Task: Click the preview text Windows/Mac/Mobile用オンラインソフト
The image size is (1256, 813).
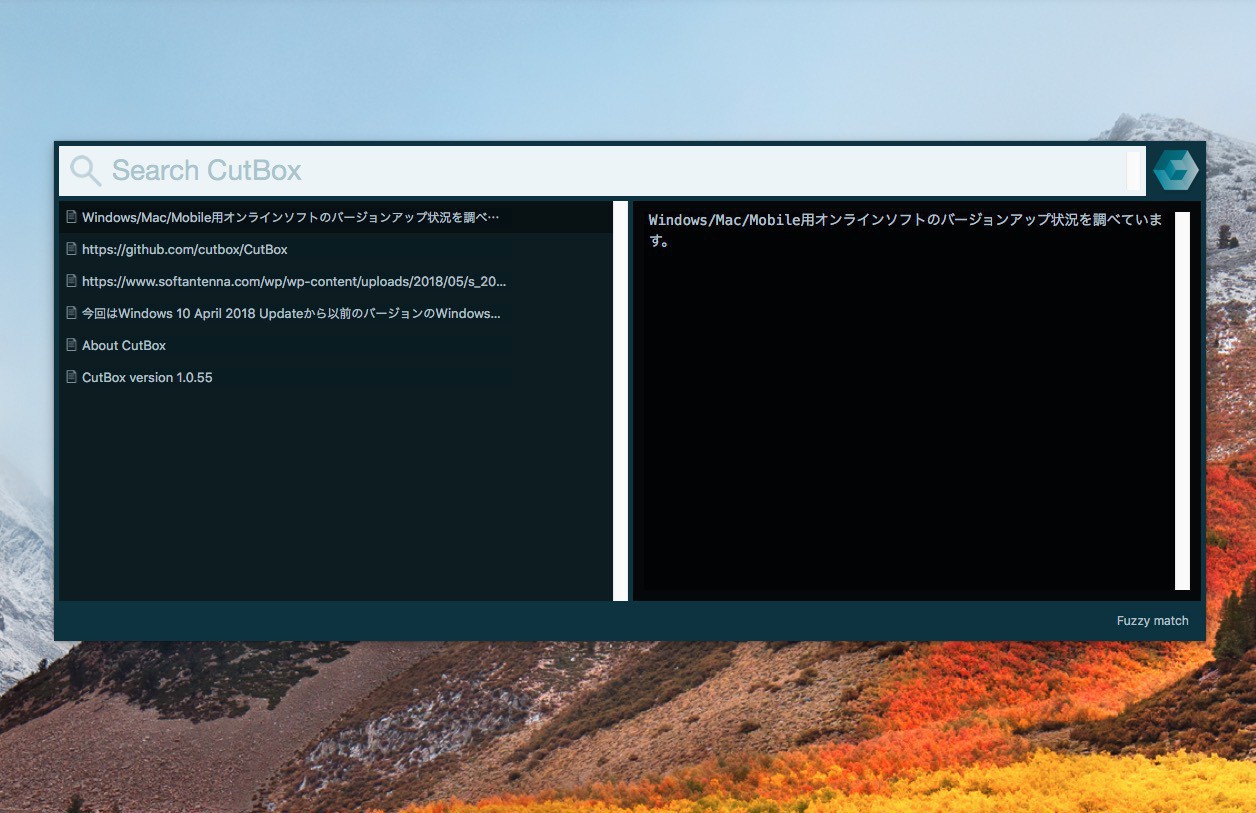Action: point(905,230)
